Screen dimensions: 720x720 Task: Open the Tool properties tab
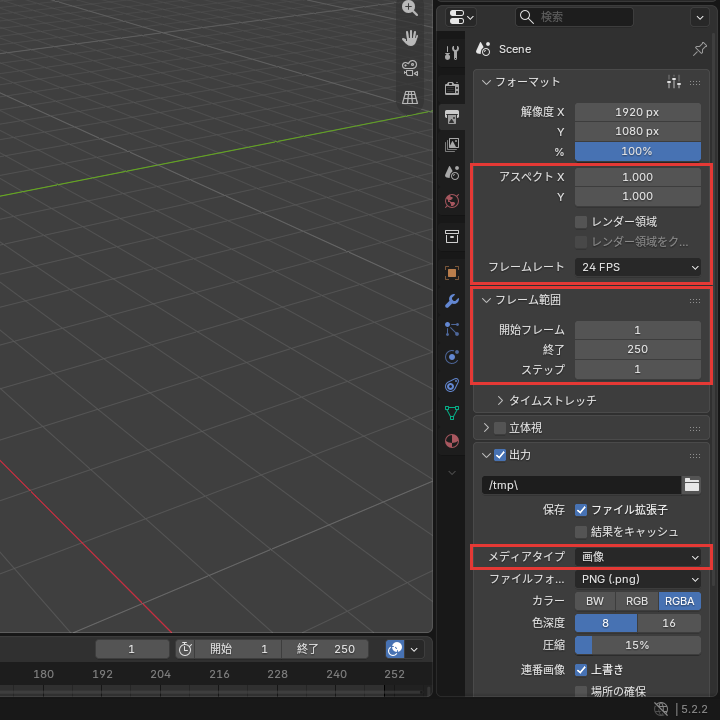452,53
